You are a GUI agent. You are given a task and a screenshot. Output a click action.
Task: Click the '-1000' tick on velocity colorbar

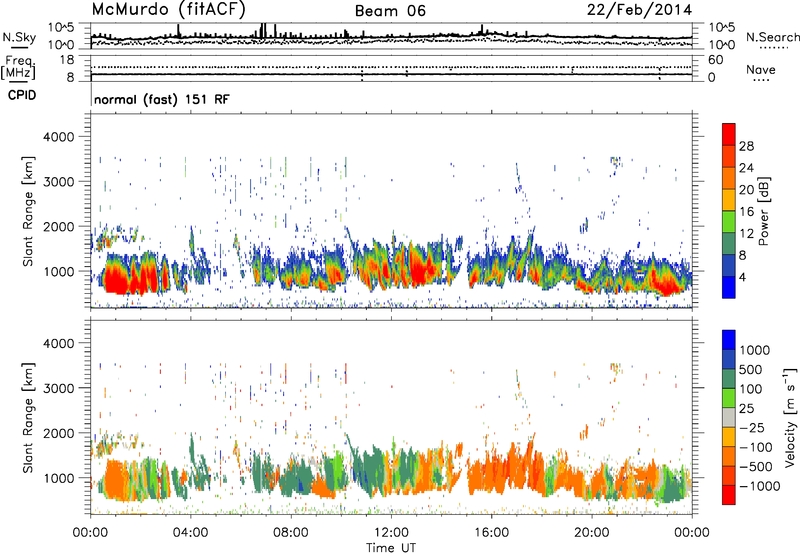(x=759, y=486)
